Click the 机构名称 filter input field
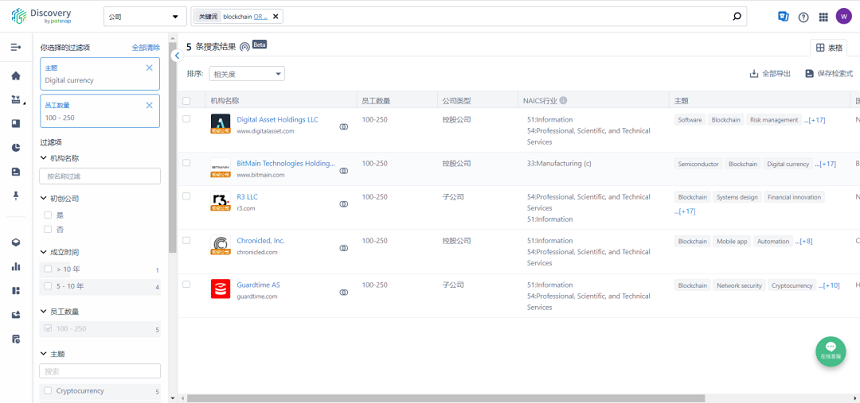The width and height of the screenshot is (860, 403). tap(100, 176)
